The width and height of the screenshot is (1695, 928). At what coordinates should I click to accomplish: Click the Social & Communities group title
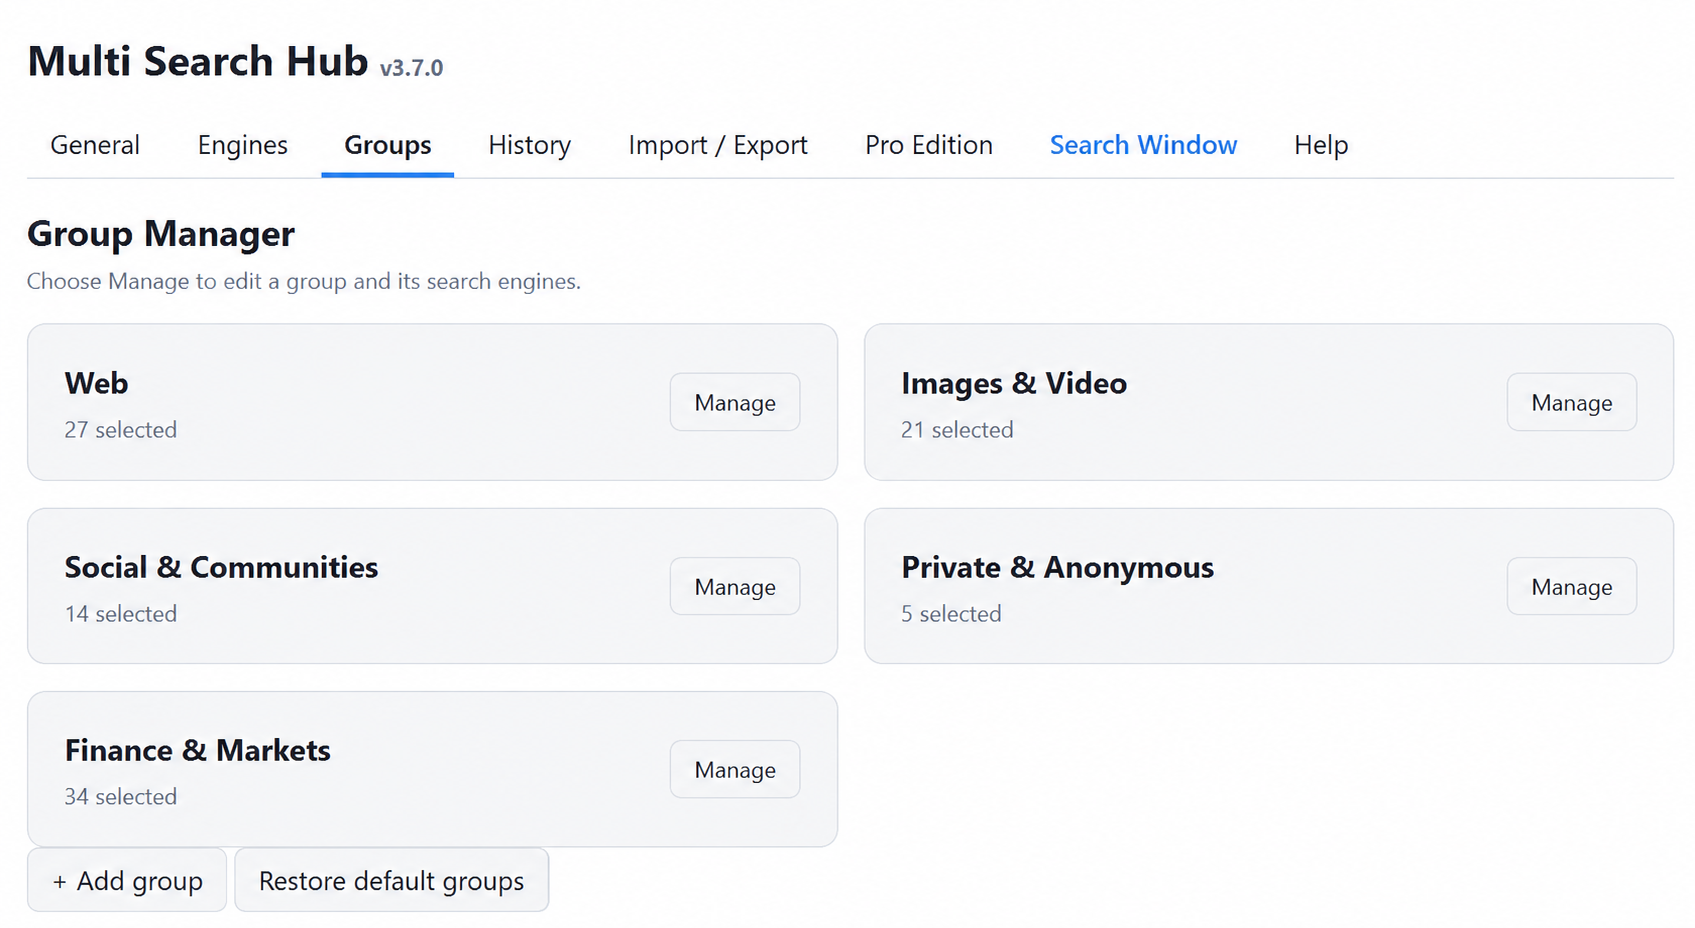(x=222, y=567)
